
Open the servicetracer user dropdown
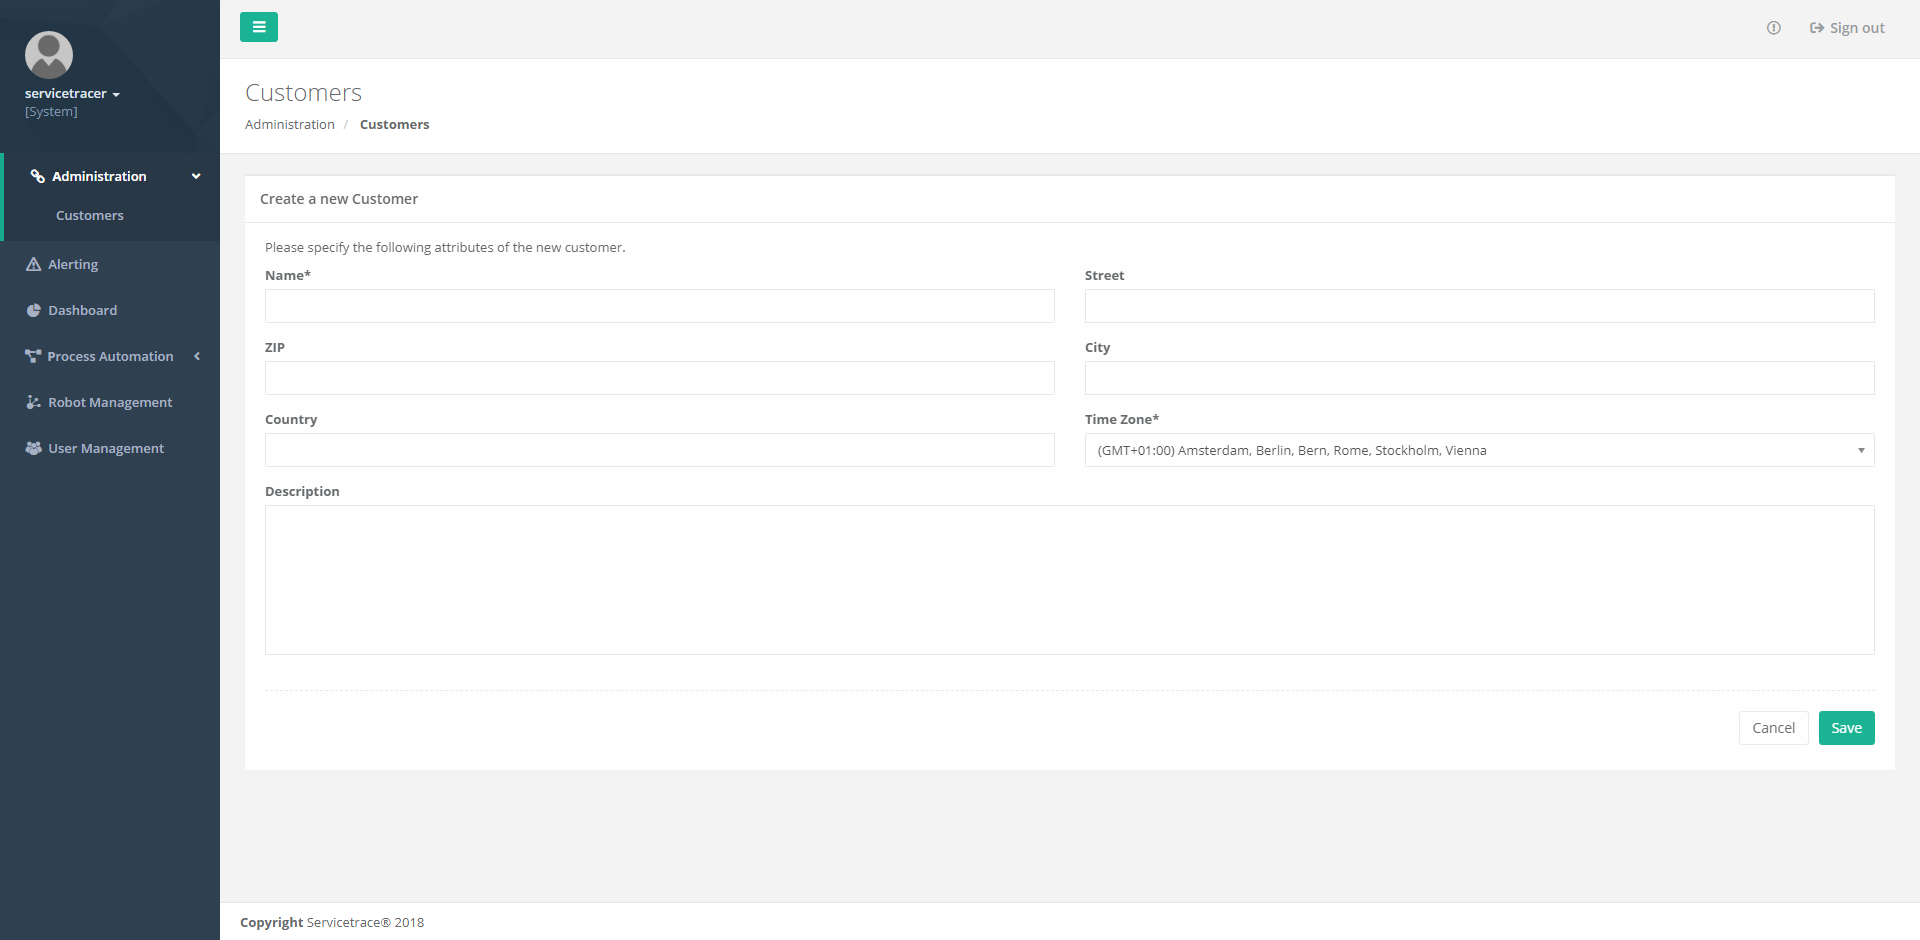pyautogui.click(x=72, y=93)
